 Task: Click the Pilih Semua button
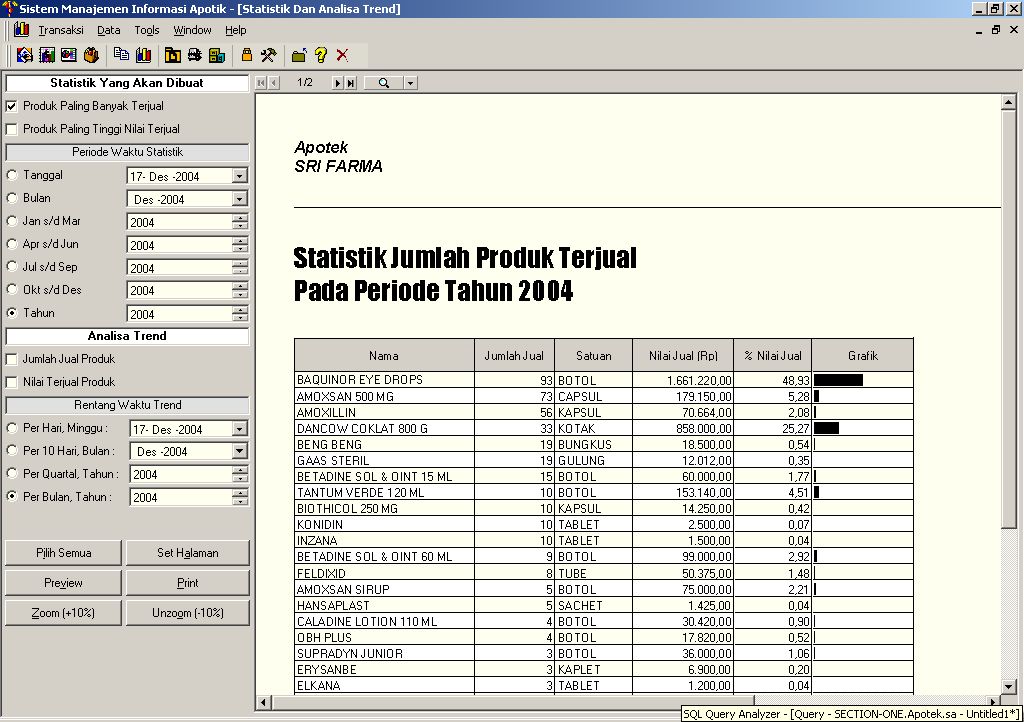[x=63, y=553]
